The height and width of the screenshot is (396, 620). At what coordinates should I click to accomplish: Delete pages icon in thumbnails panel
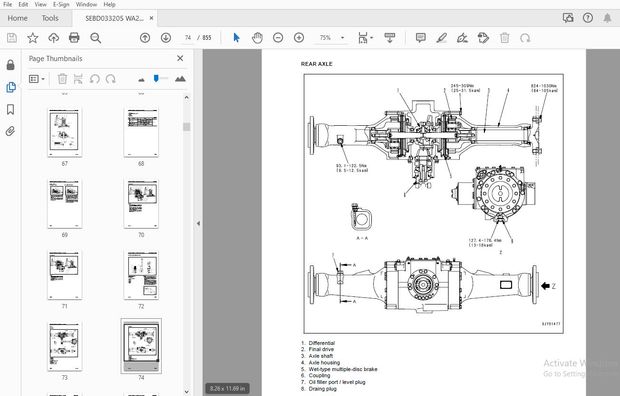coord(62,79)
